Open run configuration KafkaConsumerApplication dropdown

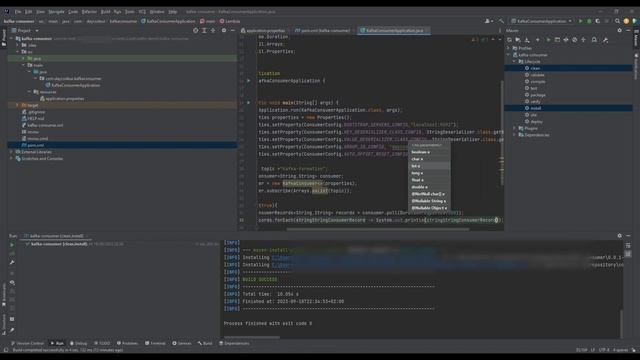(x=542, y=21)
